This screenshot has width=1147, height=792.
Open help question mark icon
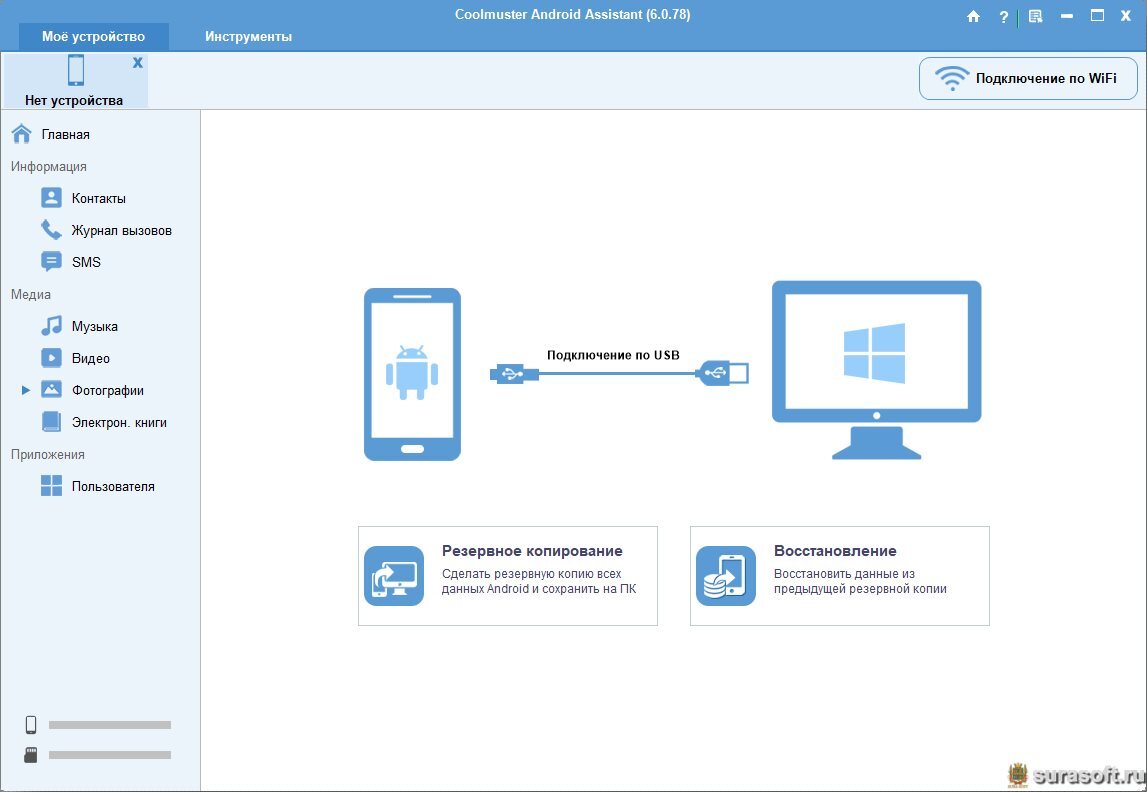(x=1004, y=16)
